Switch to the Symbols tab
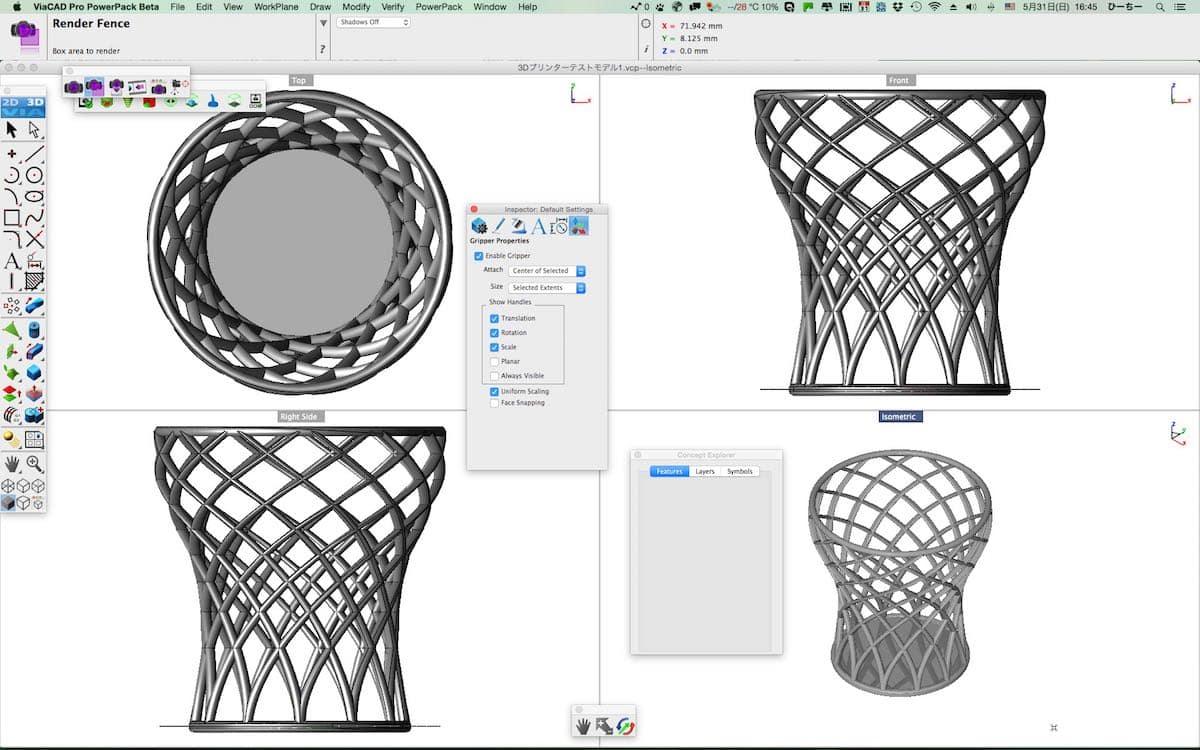This screenshot has height=750, width=1200. (740, 471)
